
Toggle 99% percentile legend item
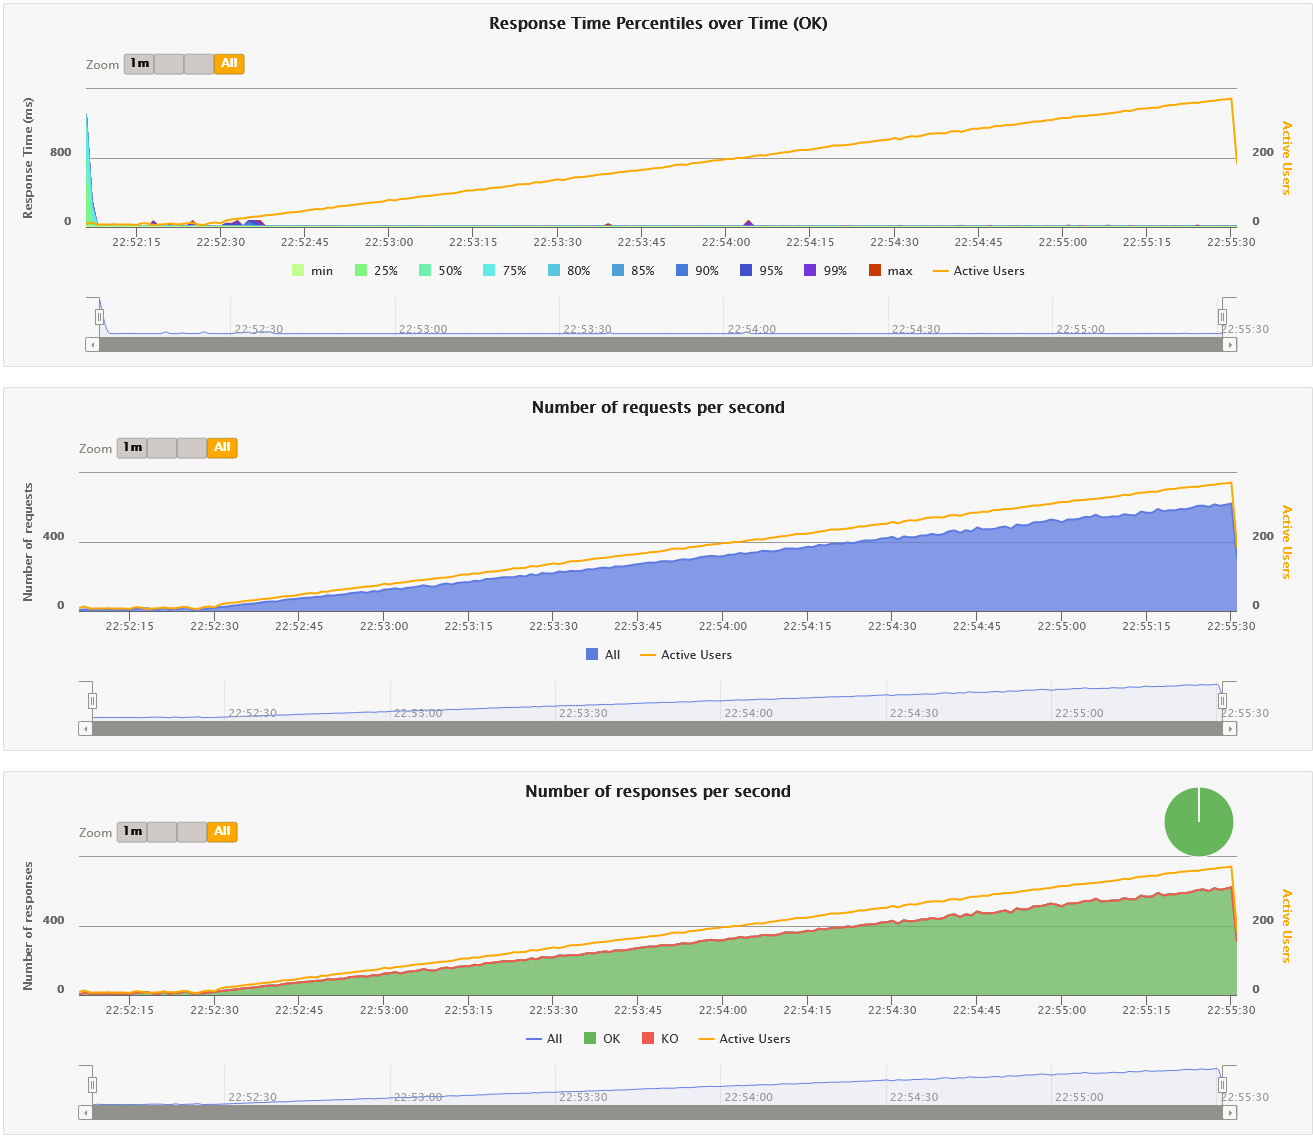825,271
